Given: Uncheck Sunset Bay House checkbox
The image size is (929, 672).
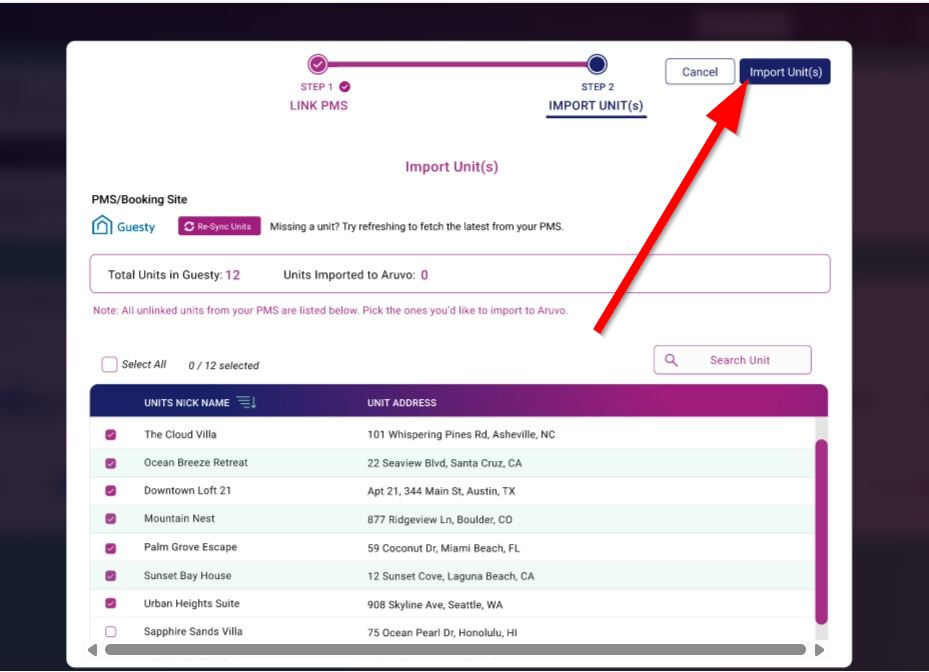Looking at the screenshot, I should point(111,575).
